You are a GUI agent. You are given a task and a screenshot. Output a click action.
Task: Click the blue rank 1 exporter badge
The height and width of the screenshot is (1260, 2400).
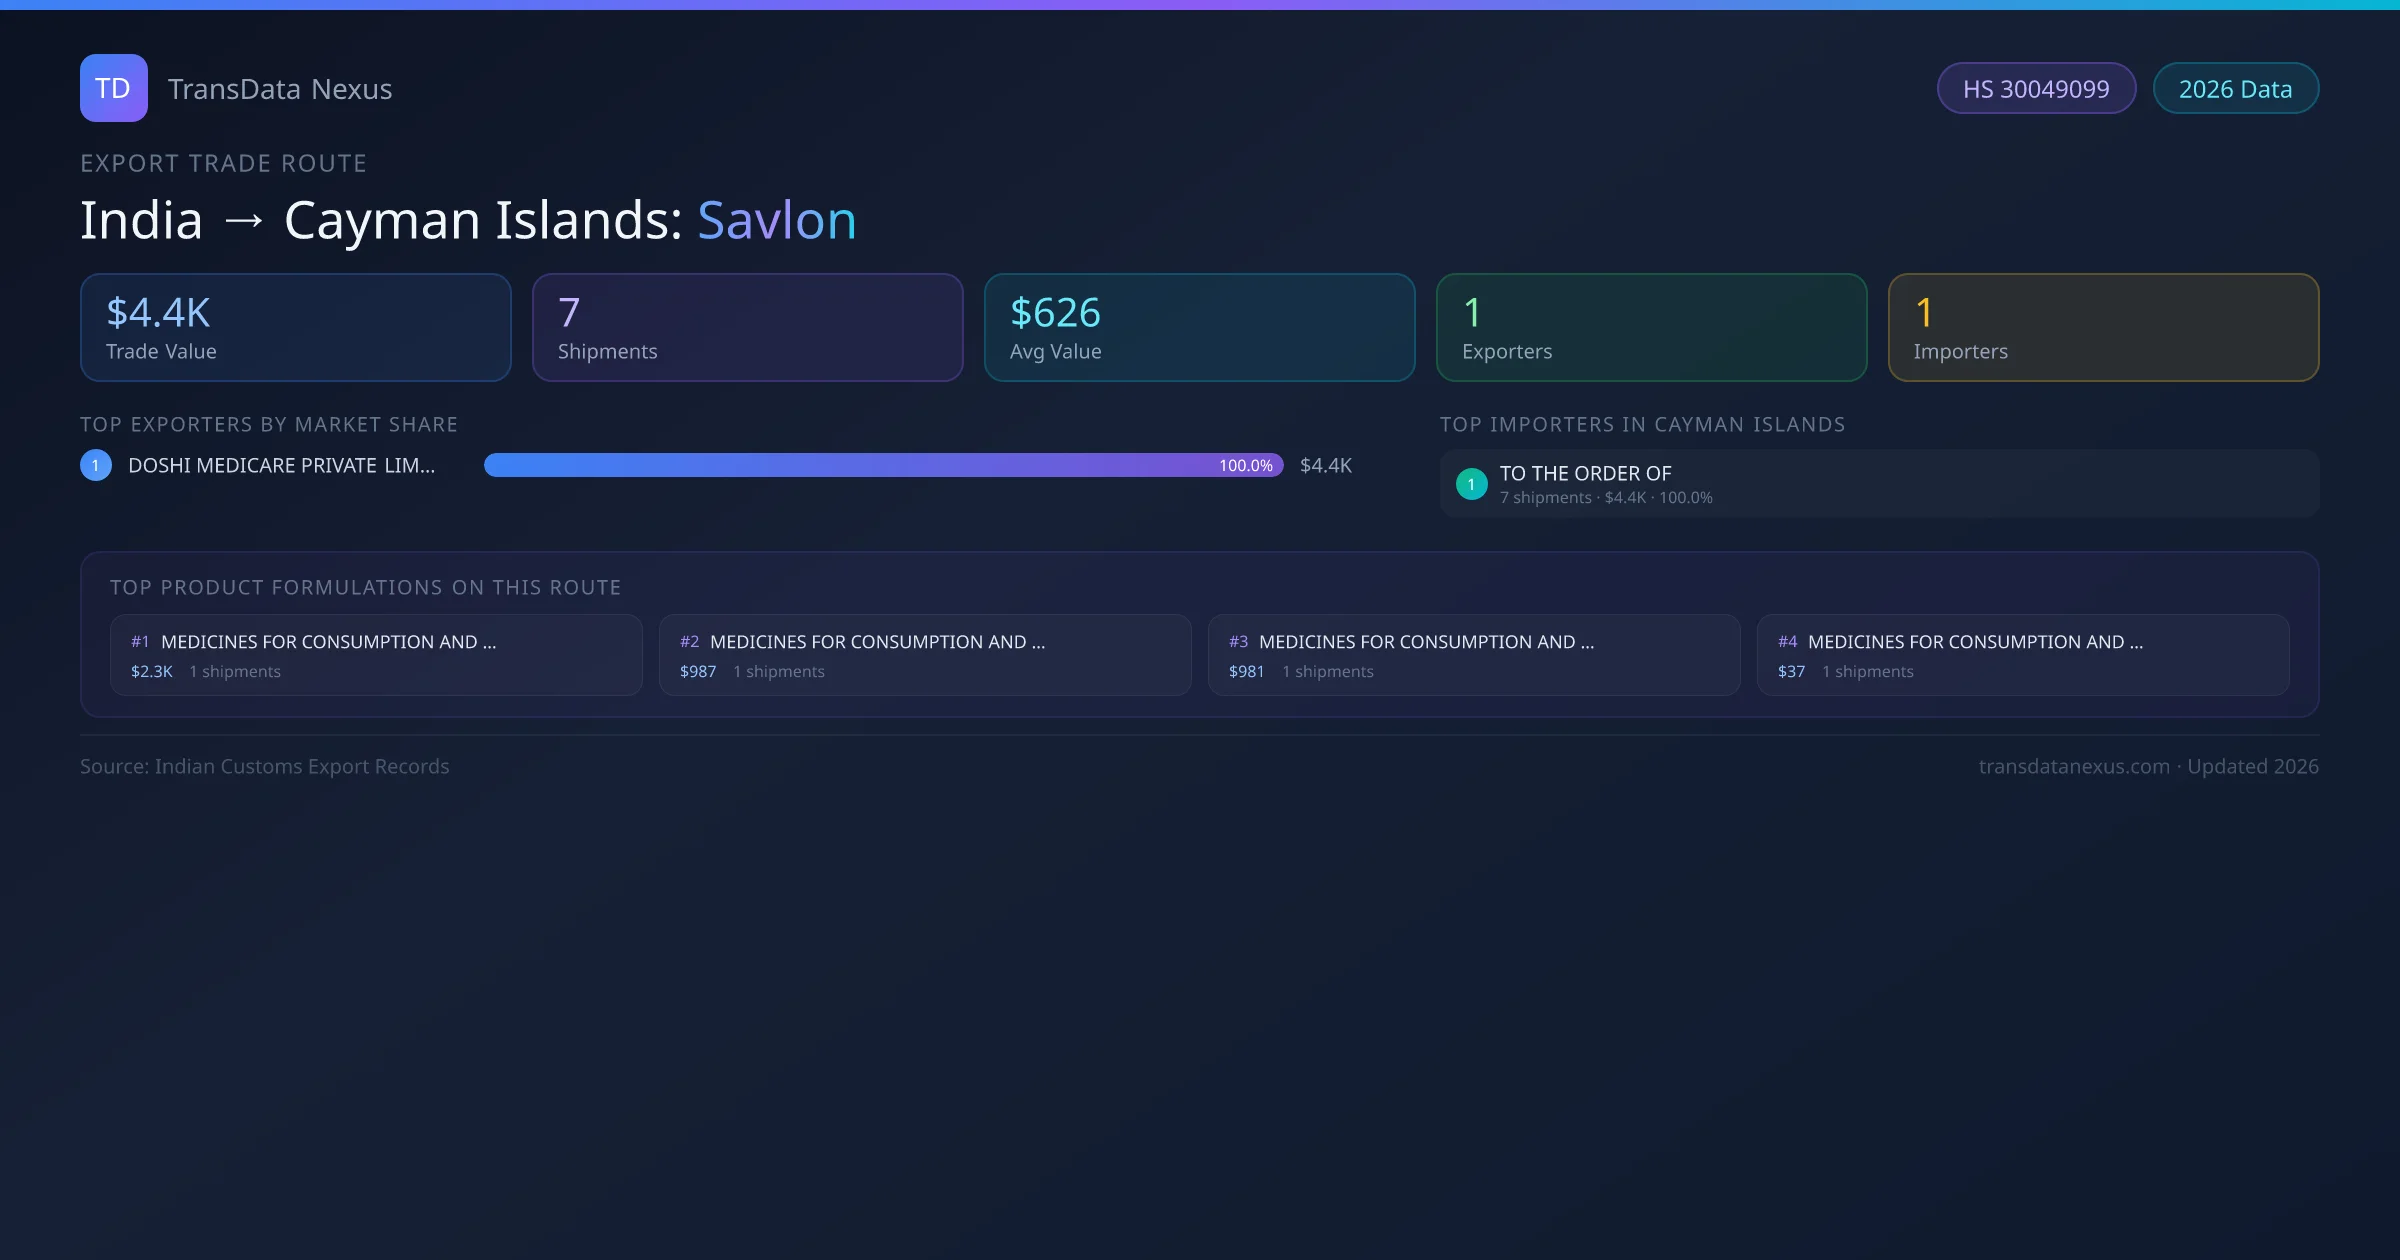[x=96, y=465]
